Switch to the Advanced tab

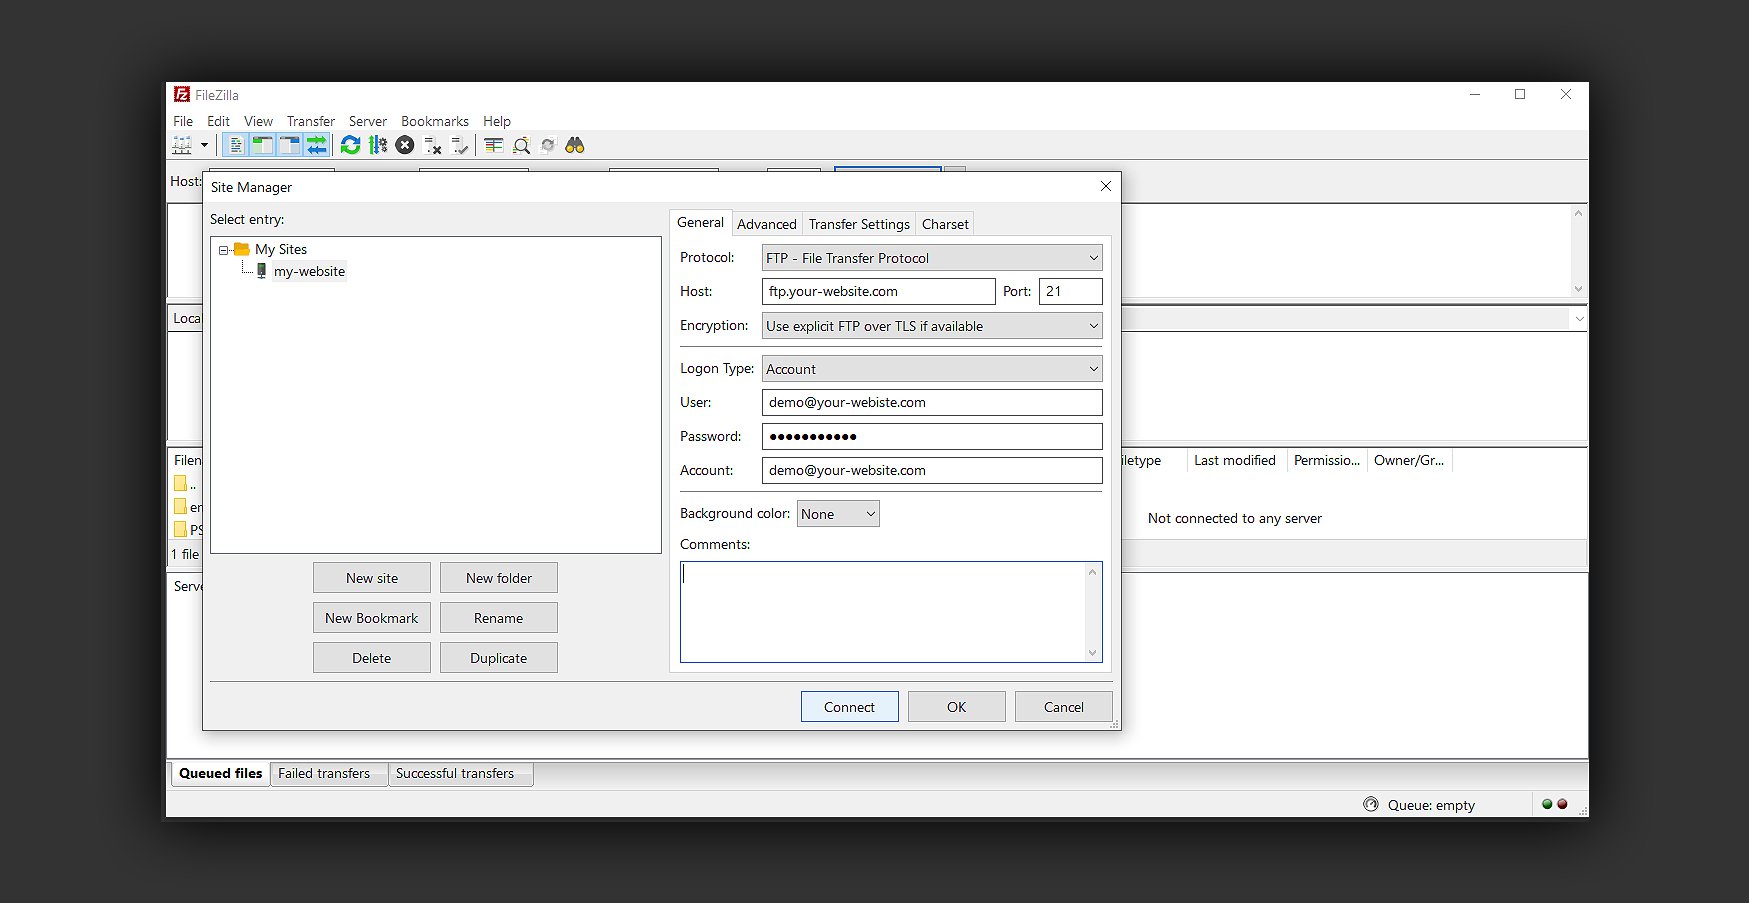click(x=767, y=224)
